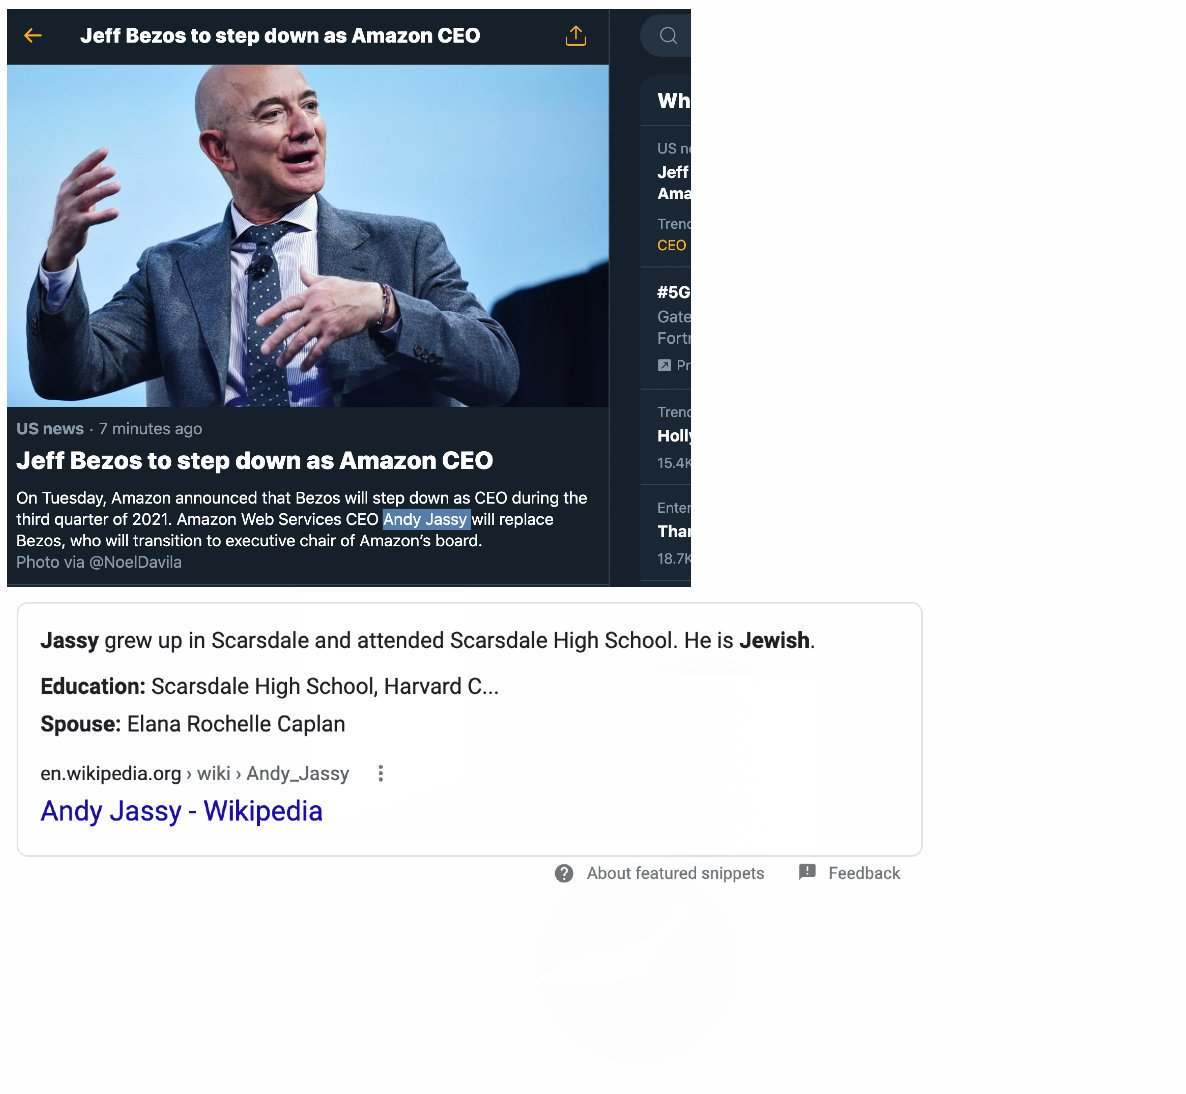This screenshot has height=1094, width=1186.
Task: Click the Jeff Bezos headline below photo
Action: (x=255, y=460)
